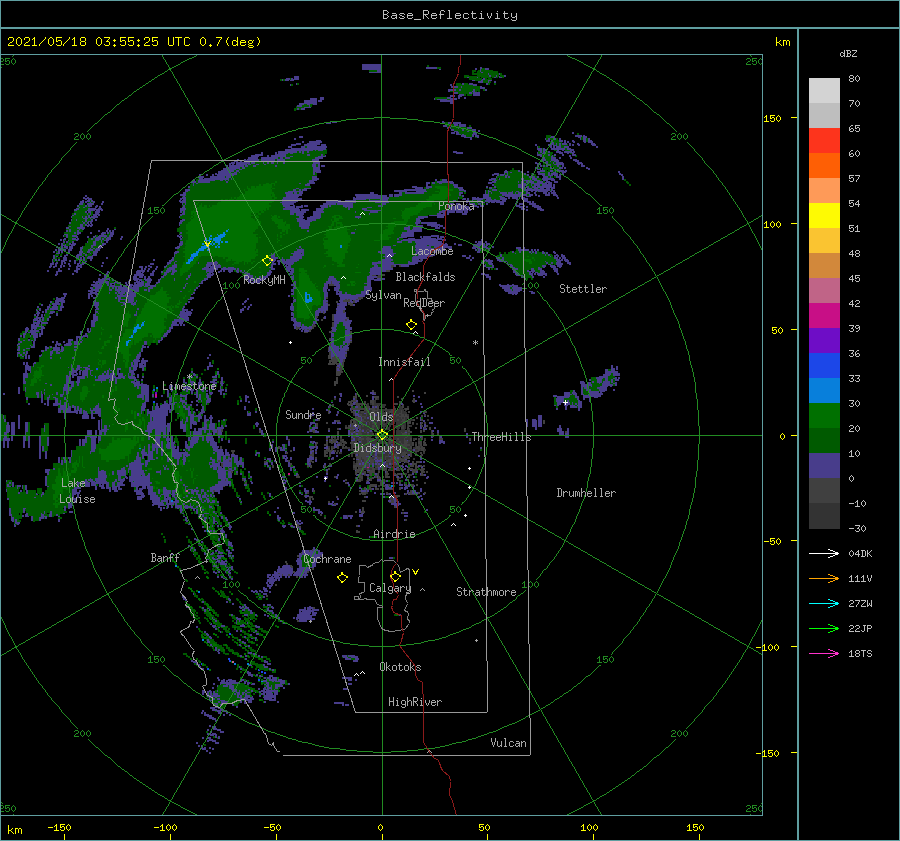
Task: Pick the orange 57-60 dBZ legend swatch
Action: click(824, 166)
